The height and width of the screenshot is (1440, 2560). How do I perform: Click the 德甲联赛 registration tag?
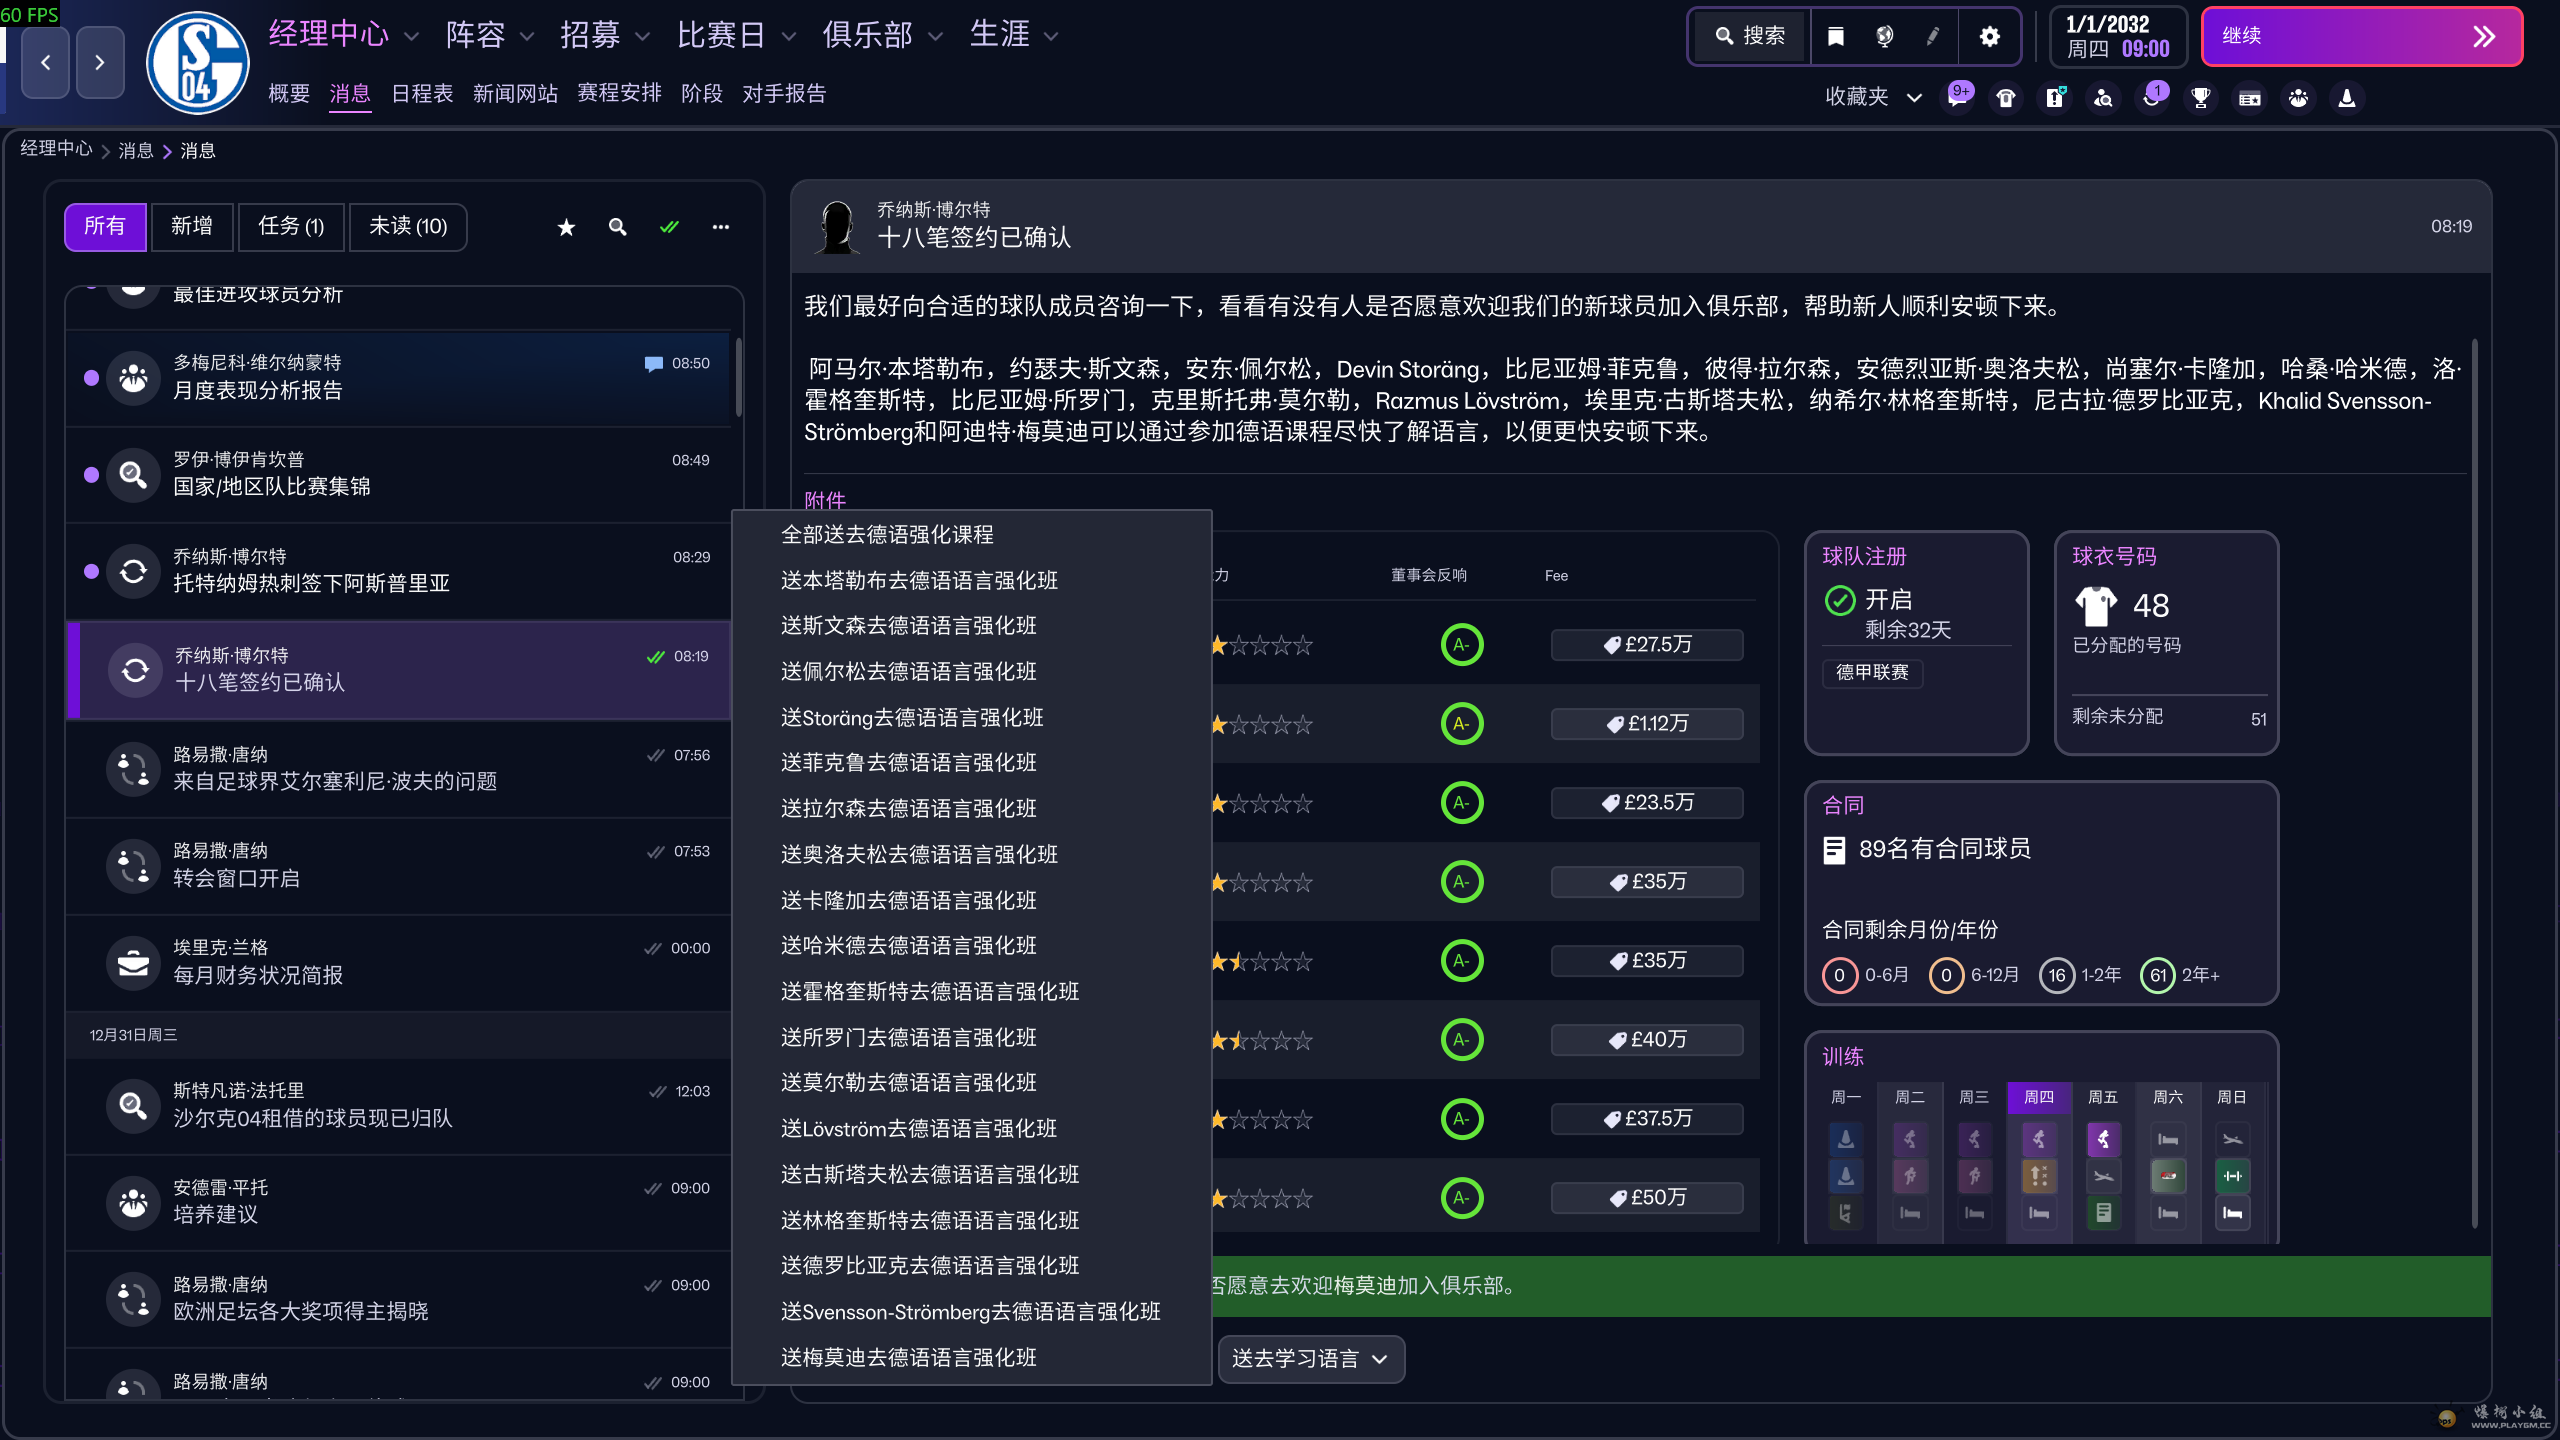(1872, 673)
